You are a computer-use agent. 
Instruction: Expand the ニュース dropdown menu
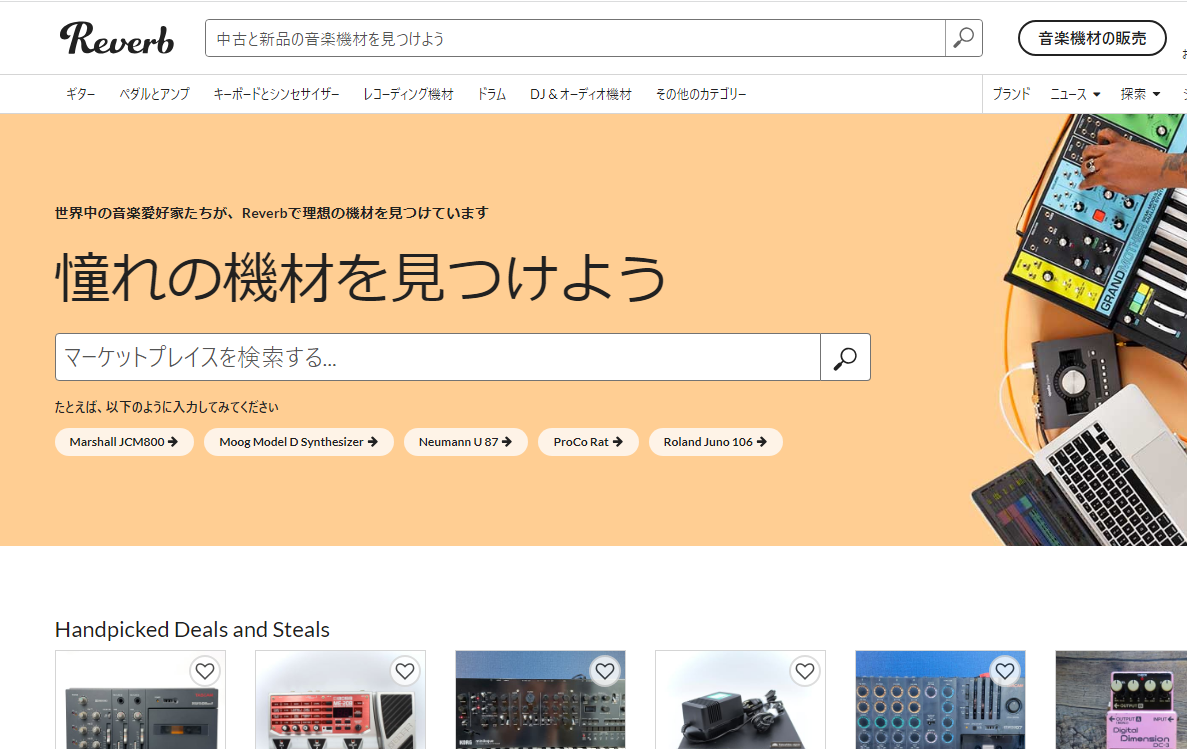(1075, 94)
